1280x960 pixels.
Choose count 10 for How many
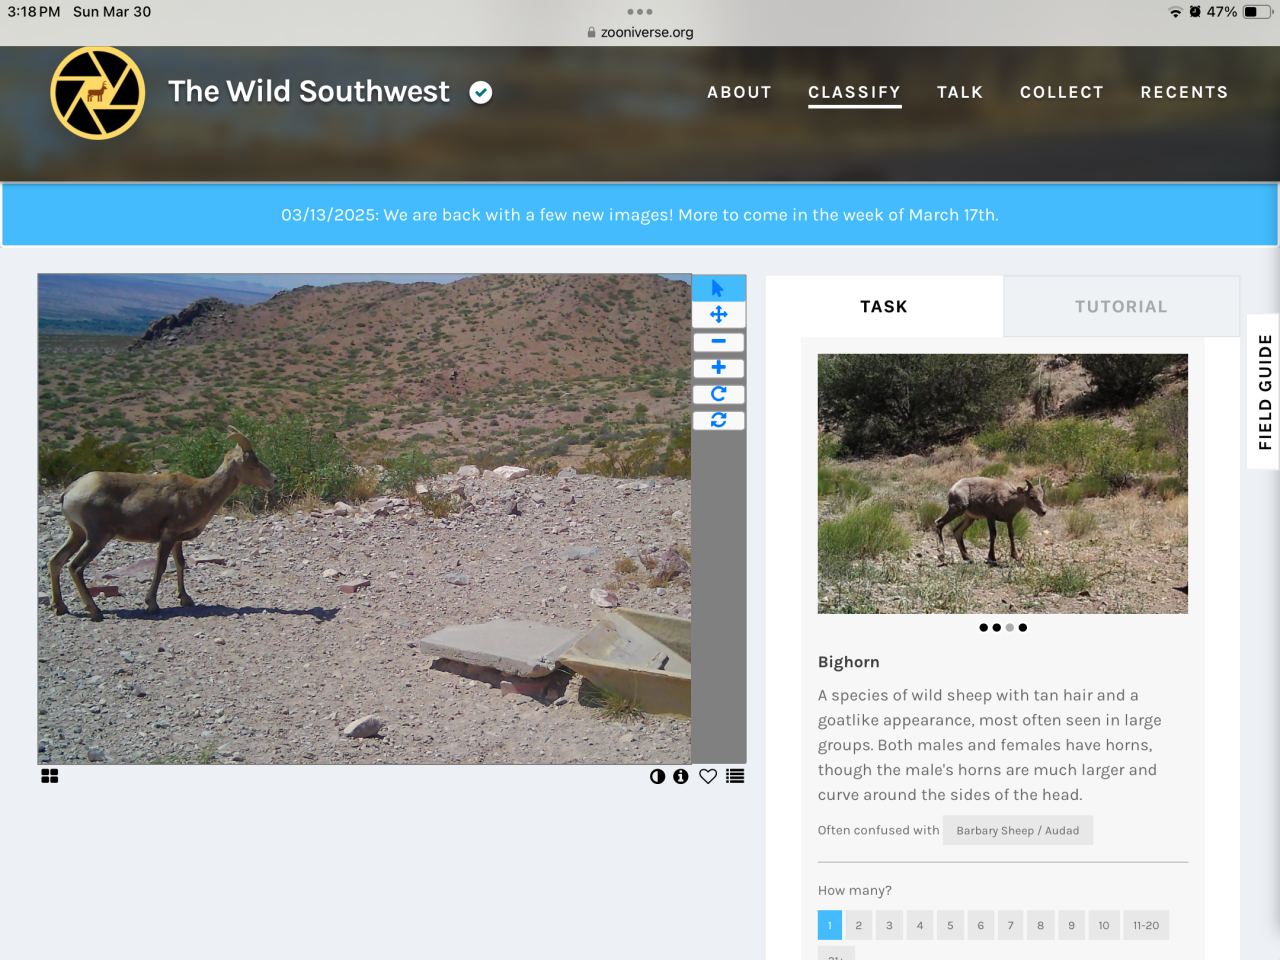pos(1104,925)
